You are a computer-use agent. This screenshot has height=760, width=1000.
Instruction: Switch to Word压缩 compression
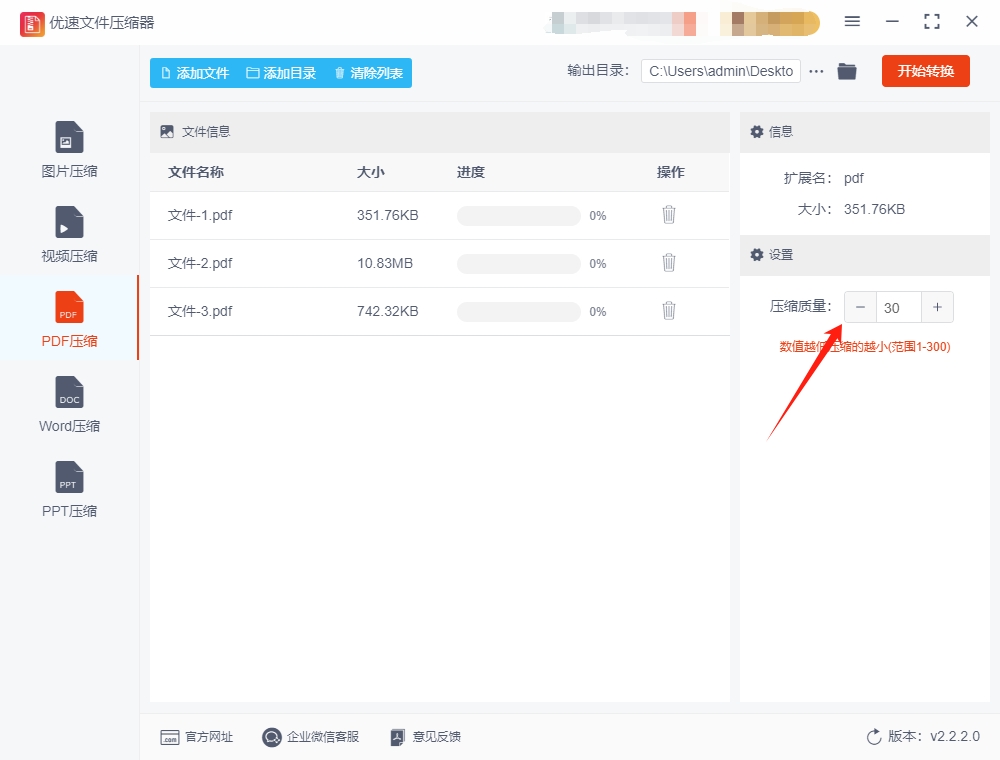69,404
